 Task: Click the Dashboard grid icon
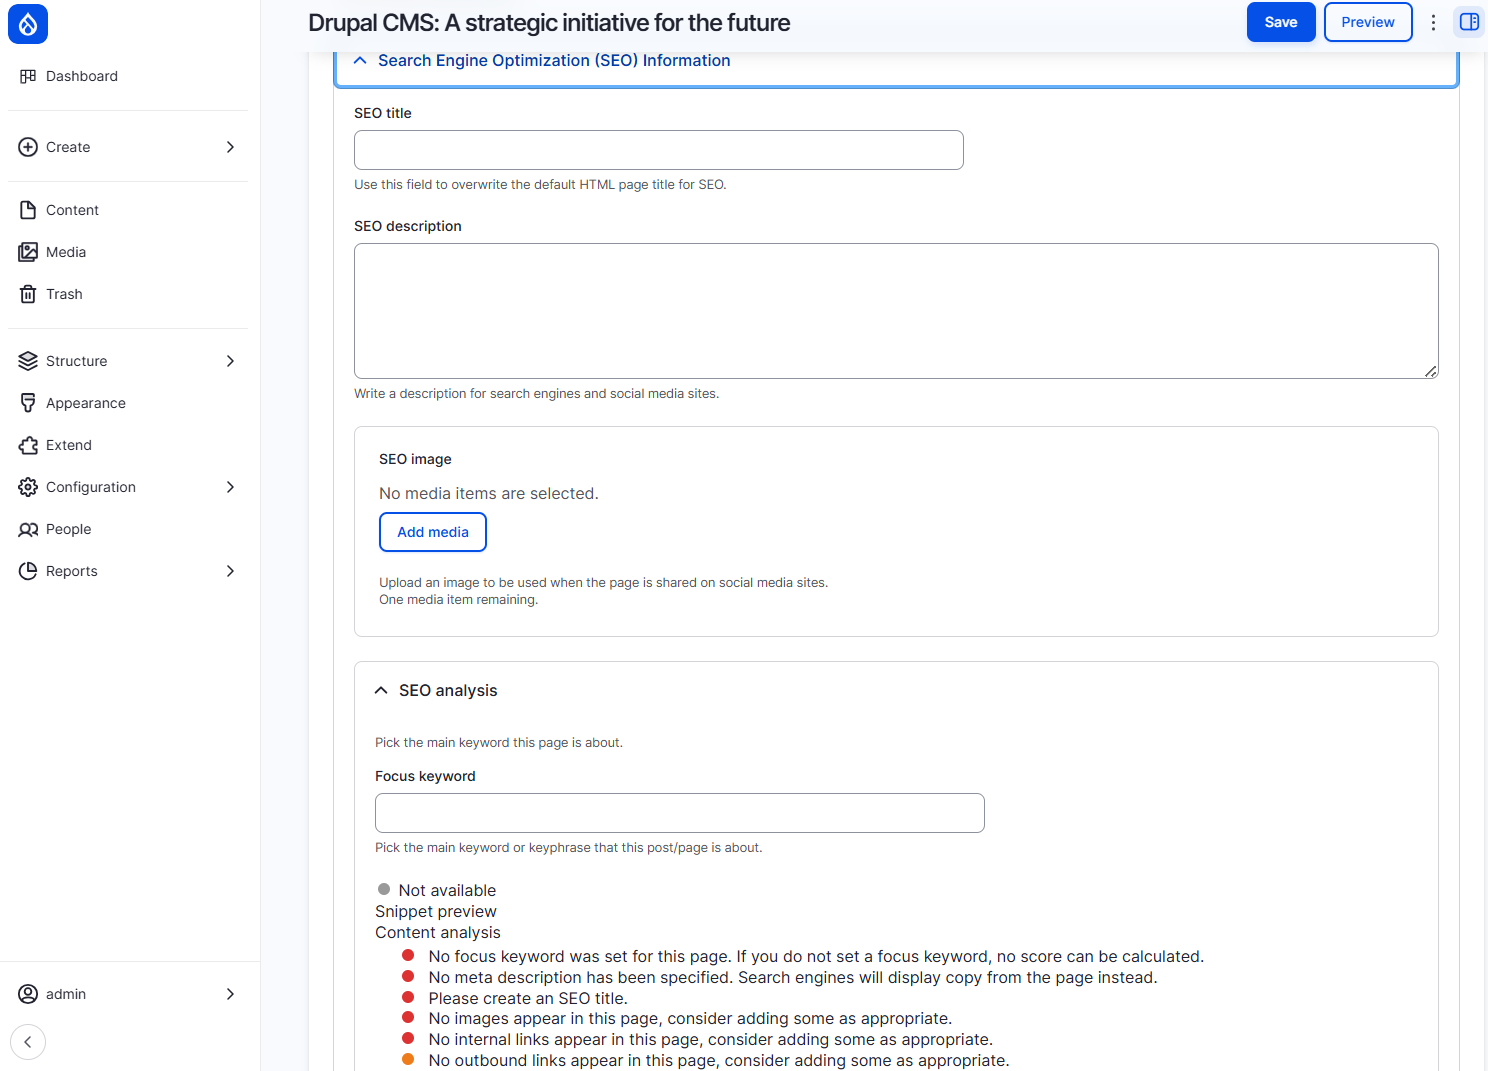coord(28,76)
